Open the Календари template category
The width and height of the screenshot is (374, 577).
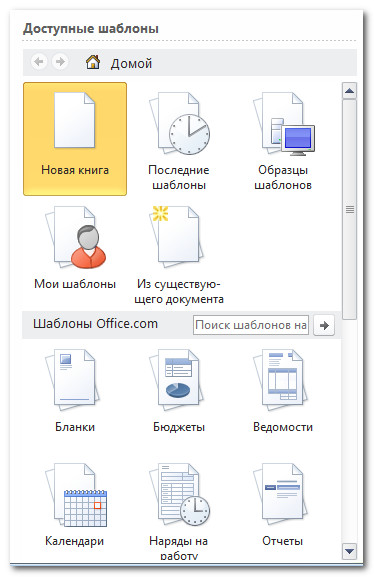[75, 505]
